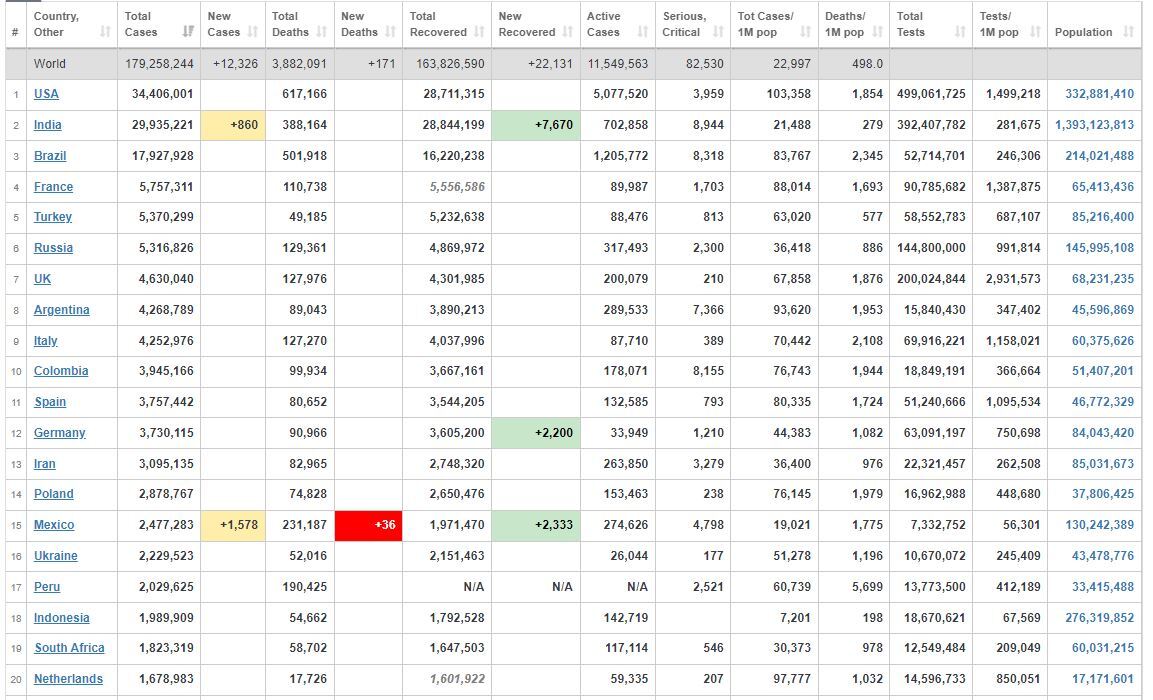Open the Ukraine country link
Image resolution: width=1153 pixels, height=700 pixels.
[x=56, y=554]
